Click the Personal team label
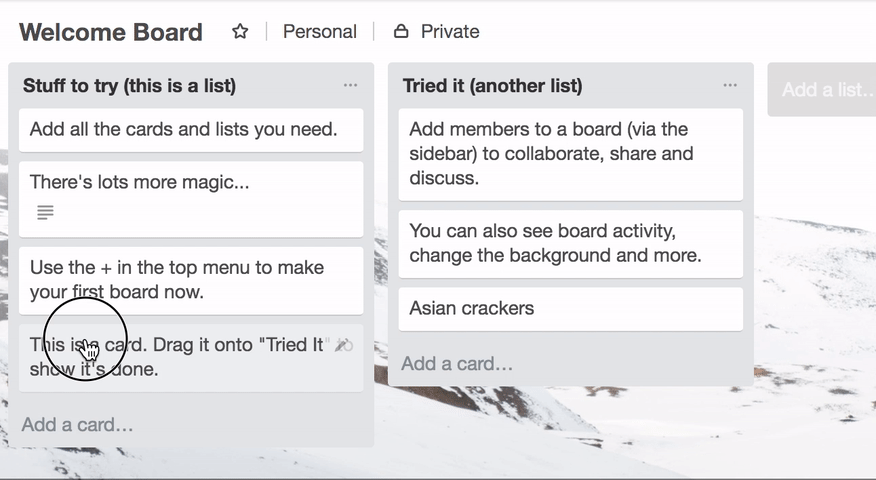This screenshot has height=480, width=876. point(320,31)
